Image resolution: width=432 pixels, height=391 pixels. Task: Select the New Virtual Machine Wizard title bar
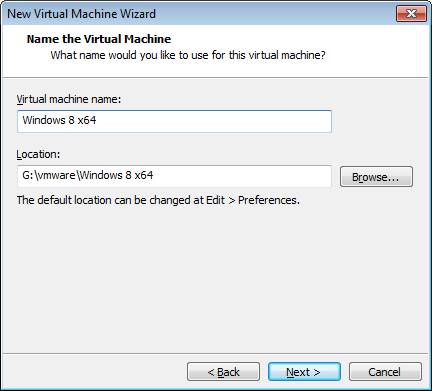pyautogui.click(x=200, y=14)
